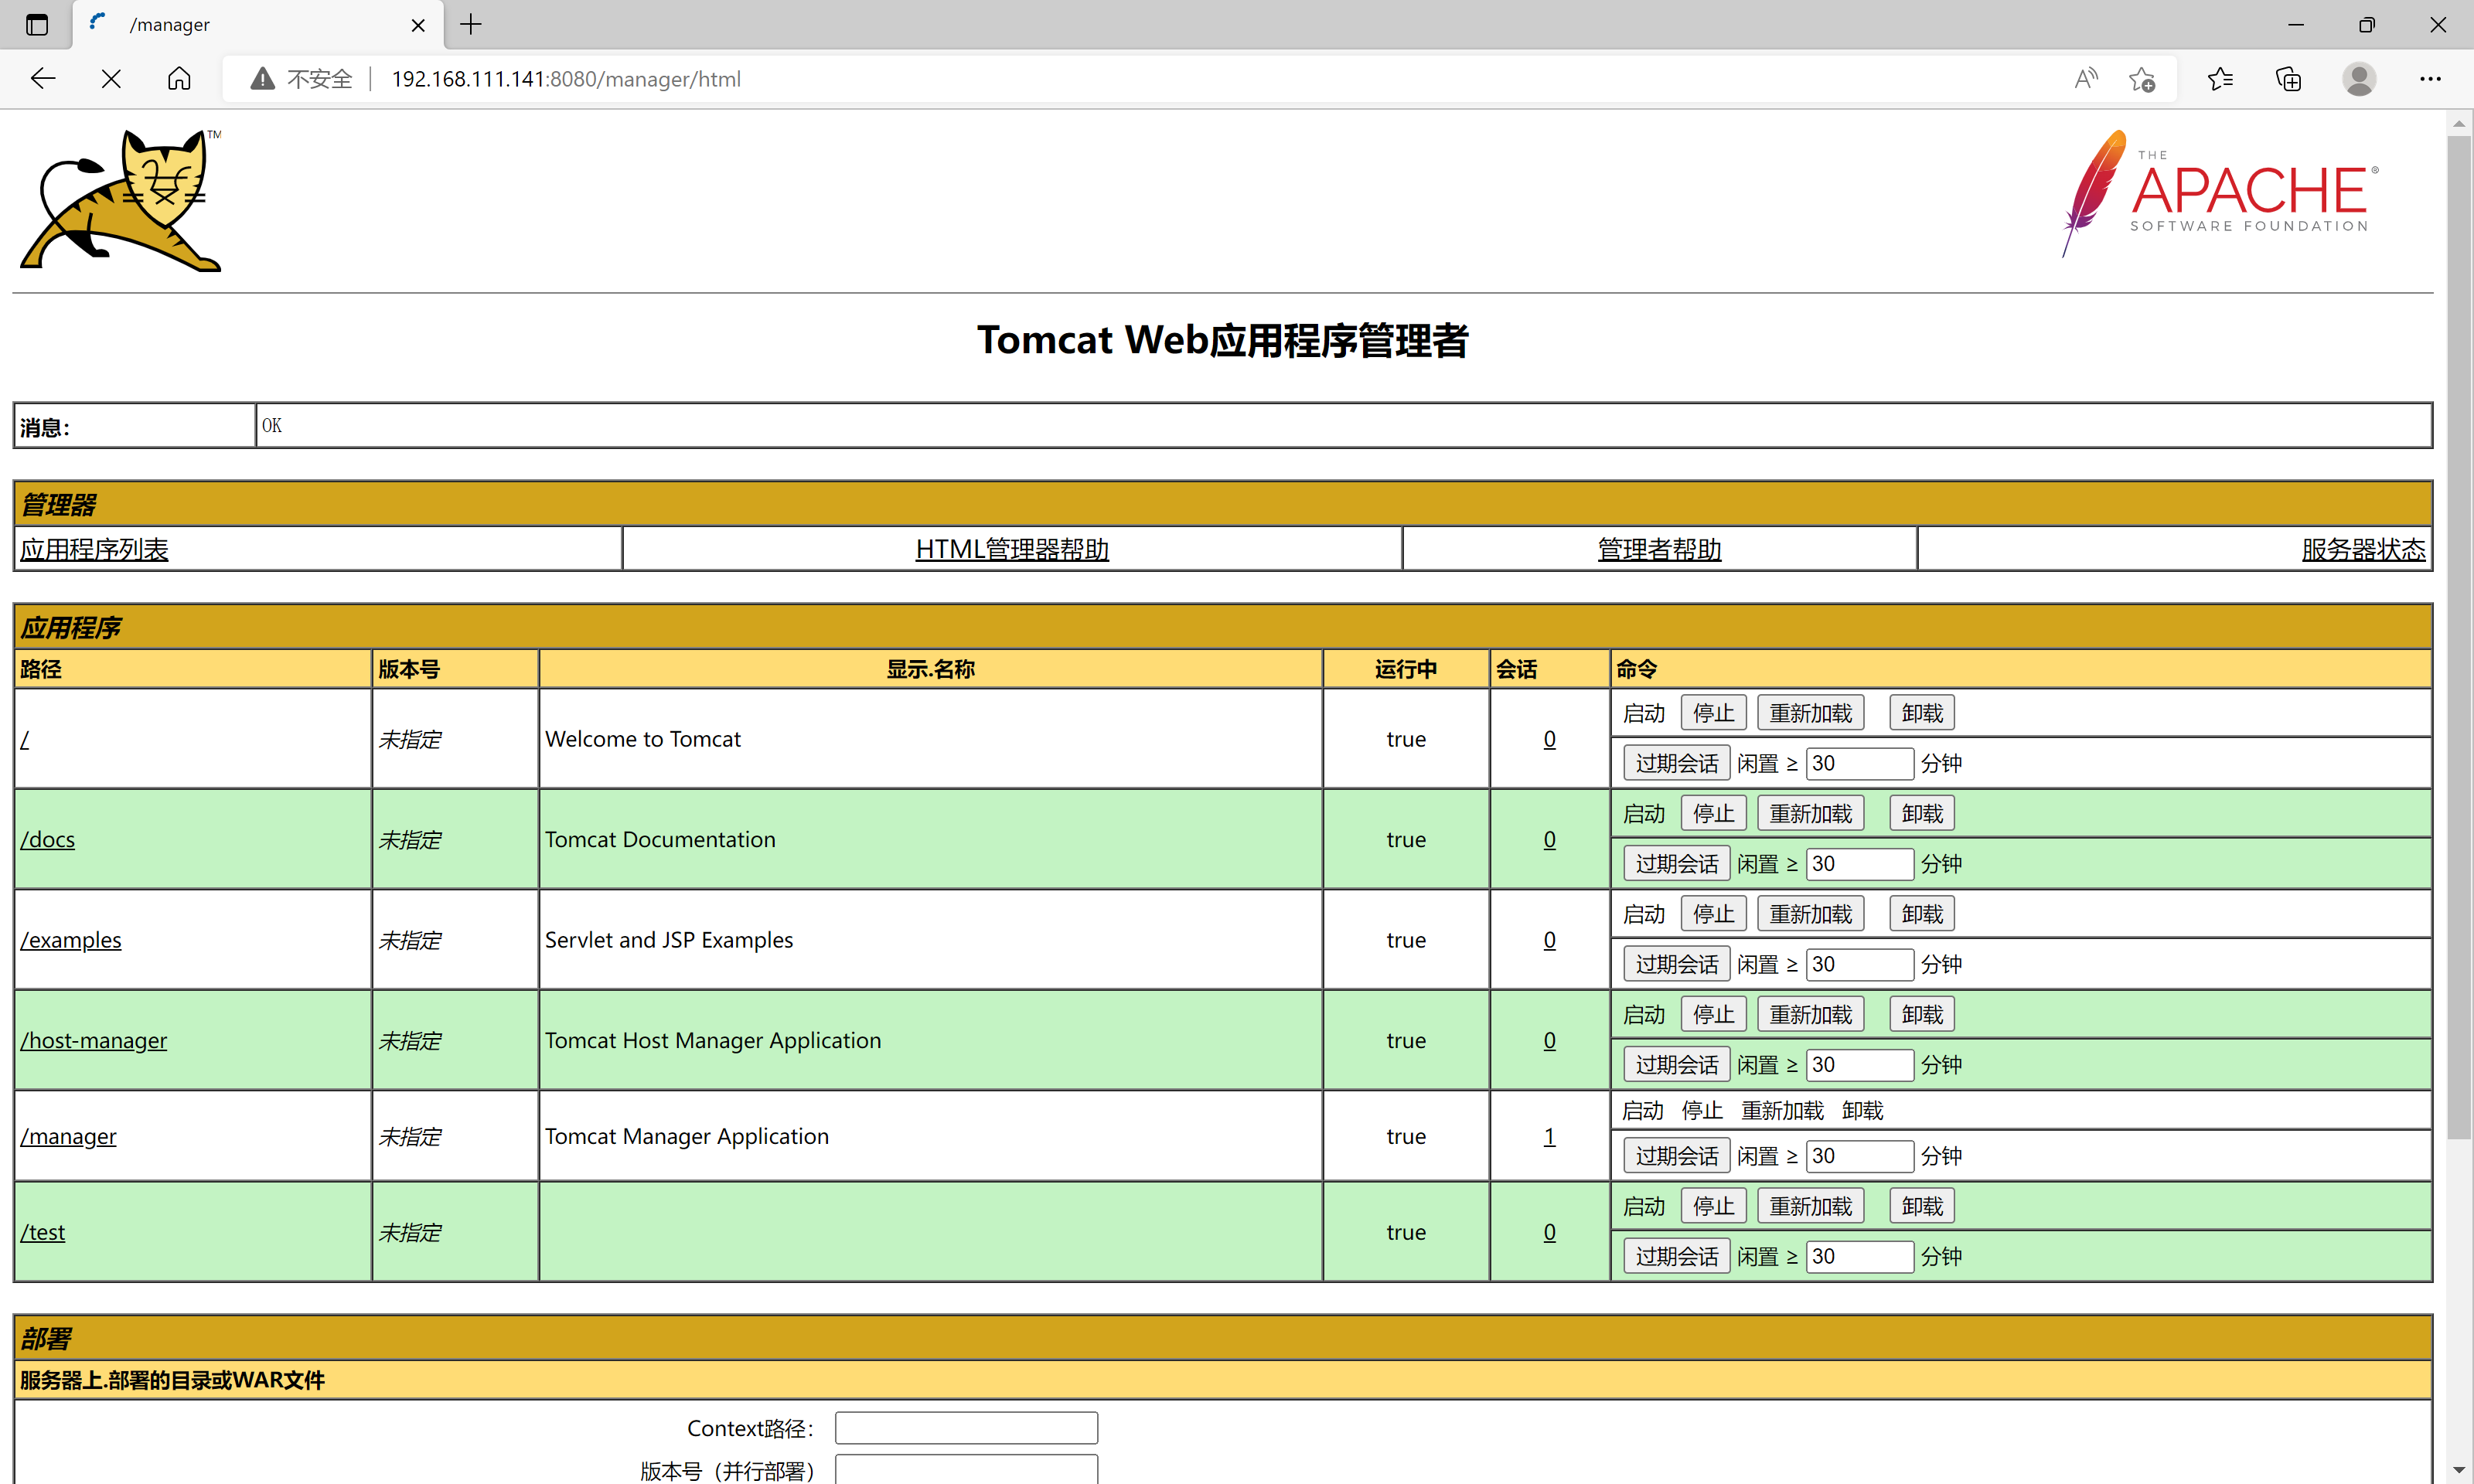Reload the /examples application

coord(1810,914)
